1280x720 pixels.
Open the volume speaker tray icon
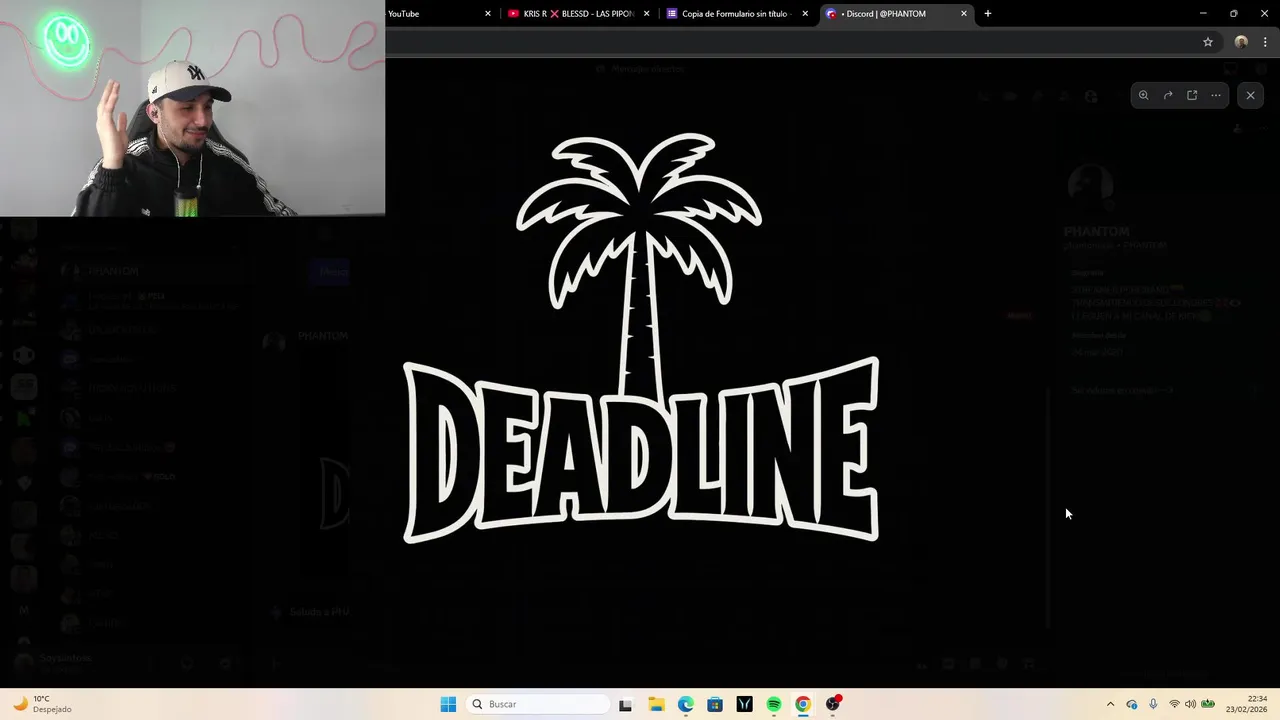pyautogui.click(x=1190, y=704)
